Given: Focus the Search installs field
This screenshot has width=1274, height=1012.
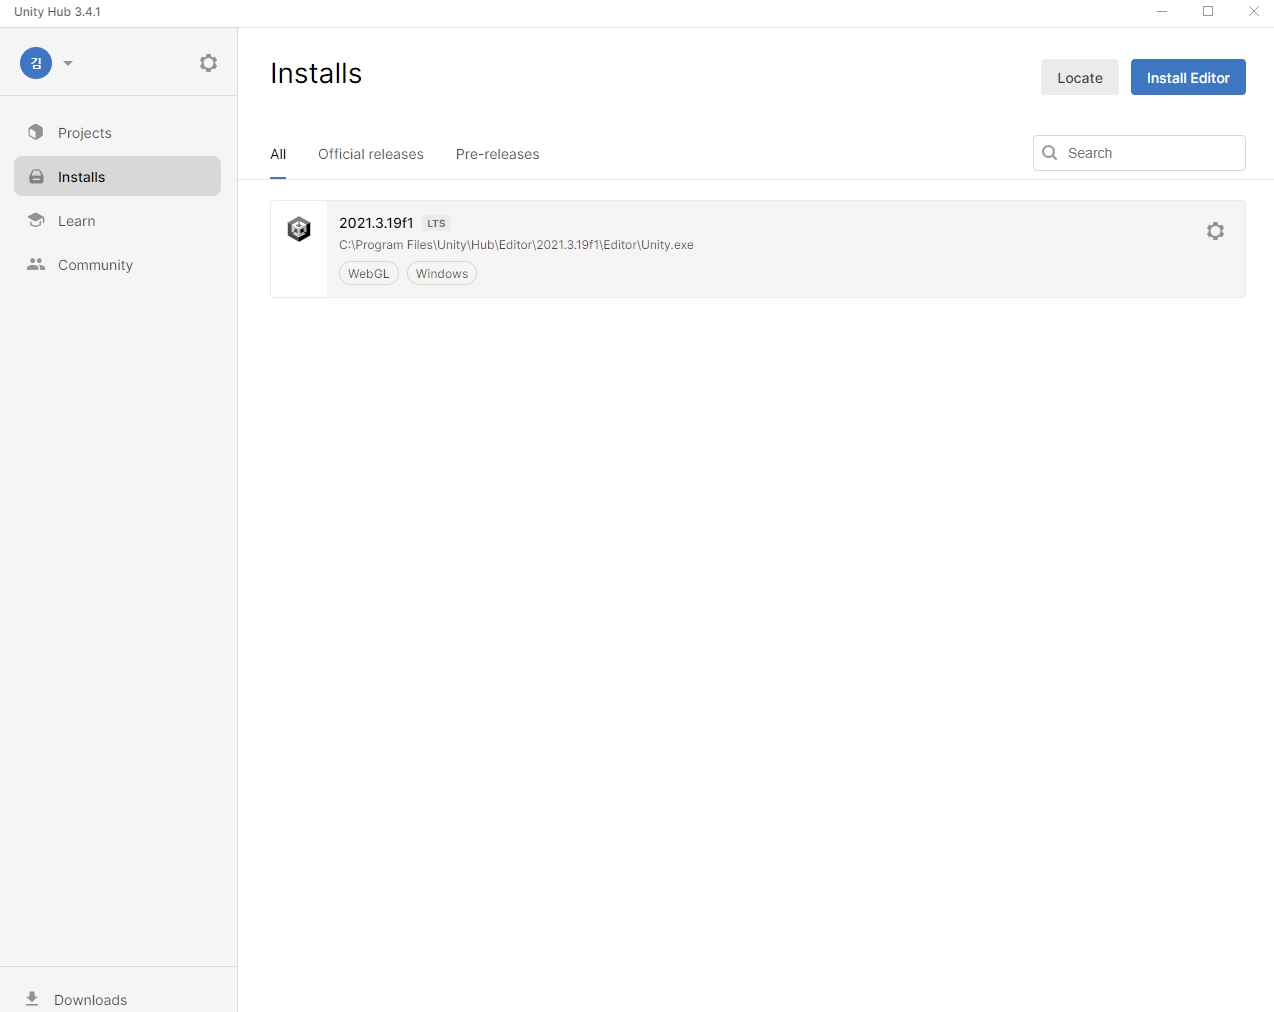Looking at the screenshot, I should coord(1139,153).
